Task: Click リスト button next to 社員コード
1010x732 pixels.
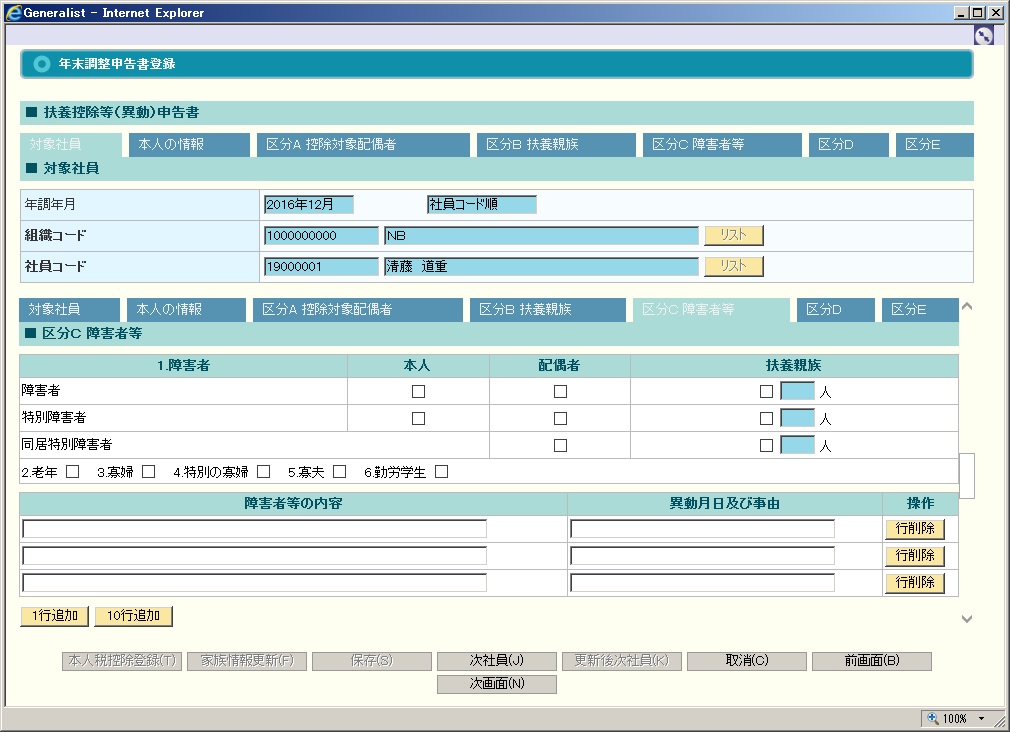Action: [733, 267]
